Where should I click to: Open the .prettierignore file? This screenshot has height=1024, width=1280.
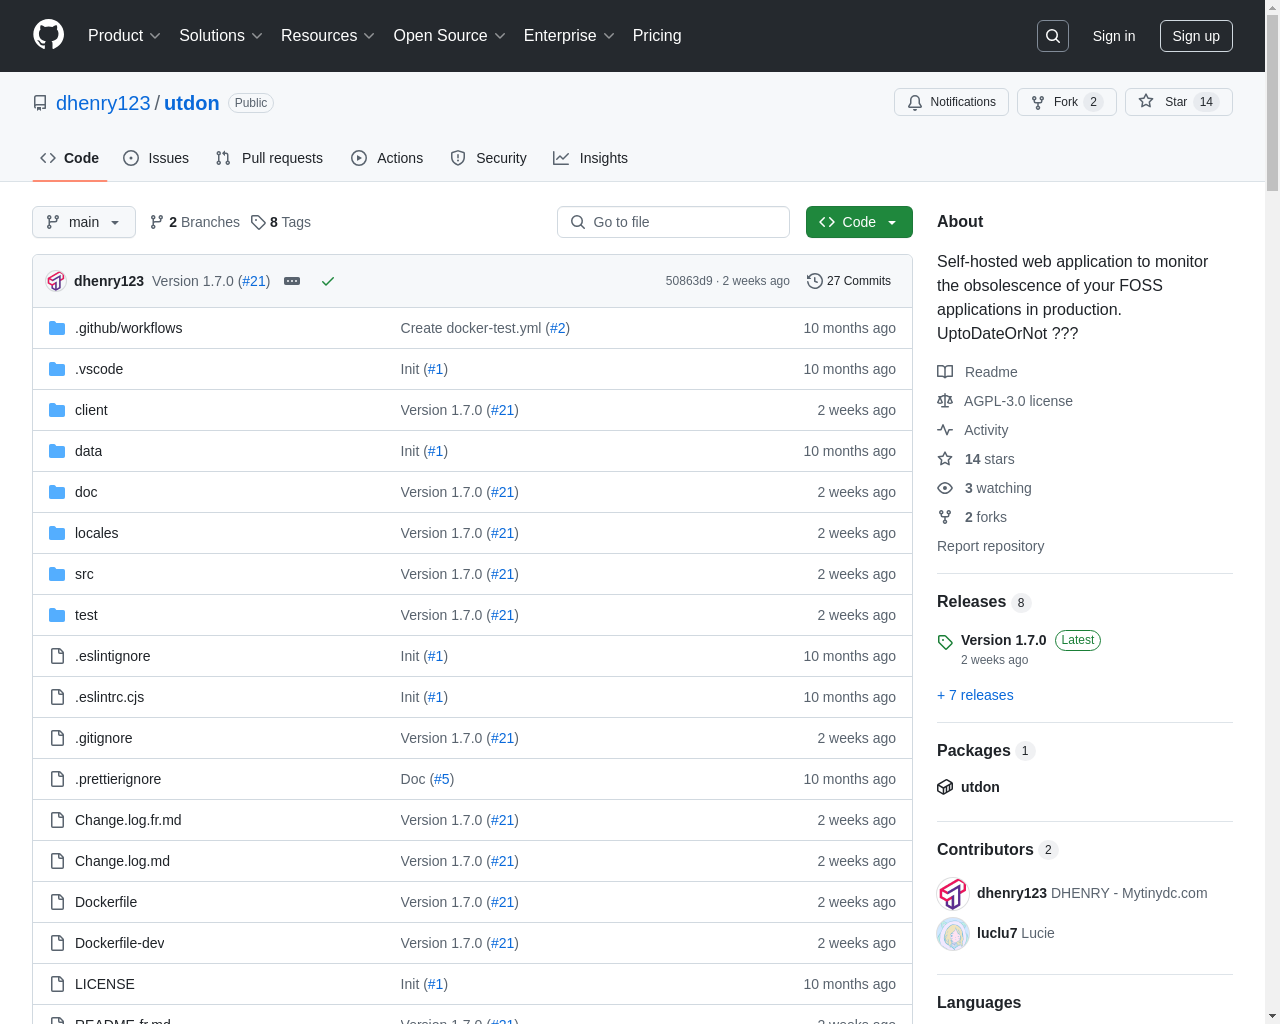(x=118, y=779)
